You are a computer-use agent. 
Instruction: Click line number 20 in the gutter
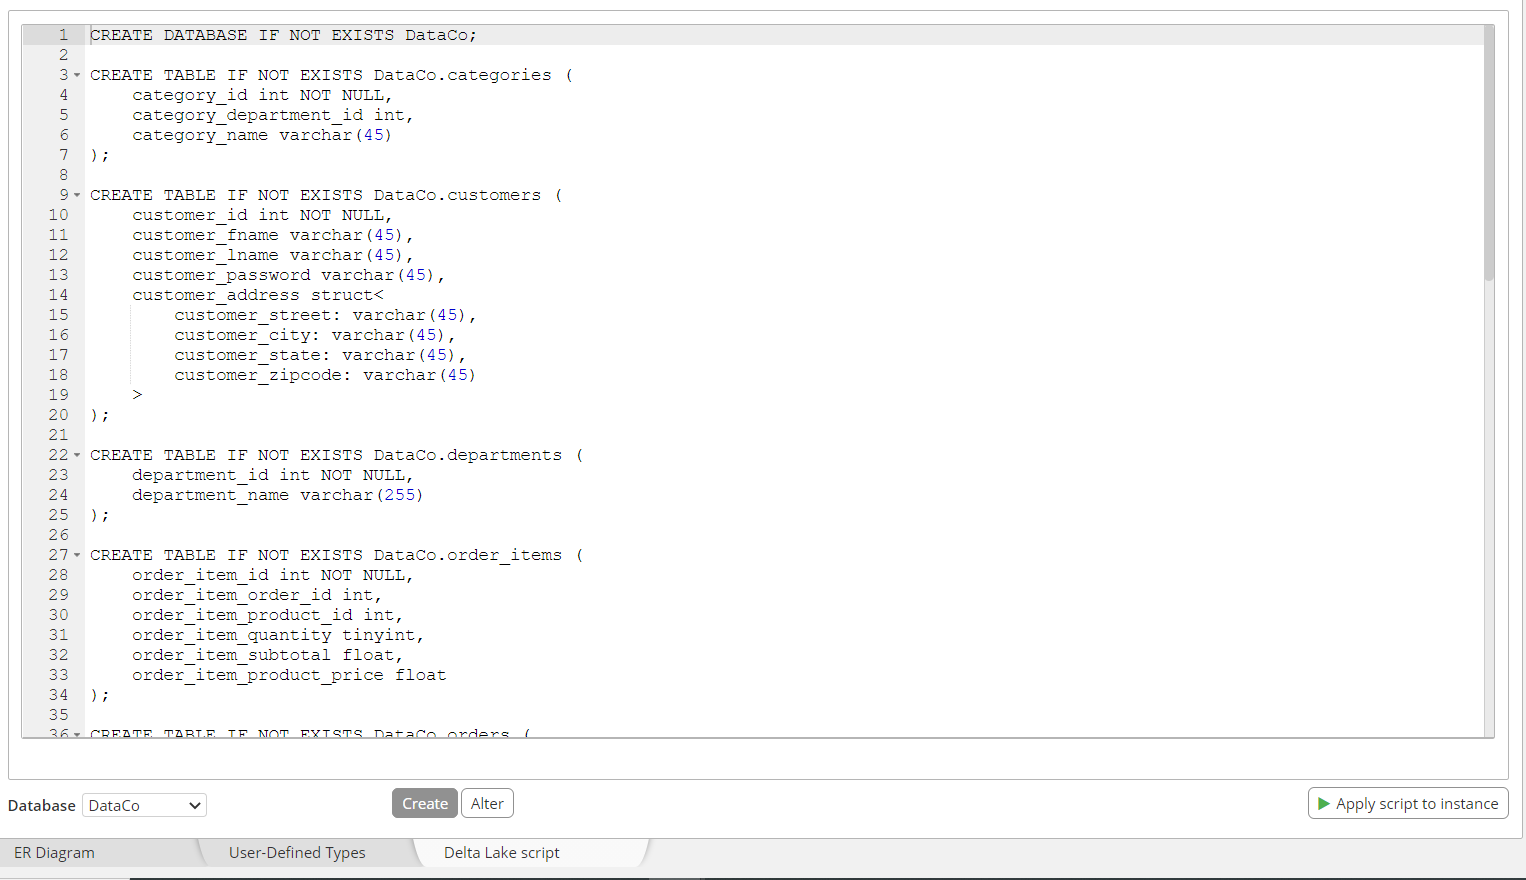pos(59,415)
